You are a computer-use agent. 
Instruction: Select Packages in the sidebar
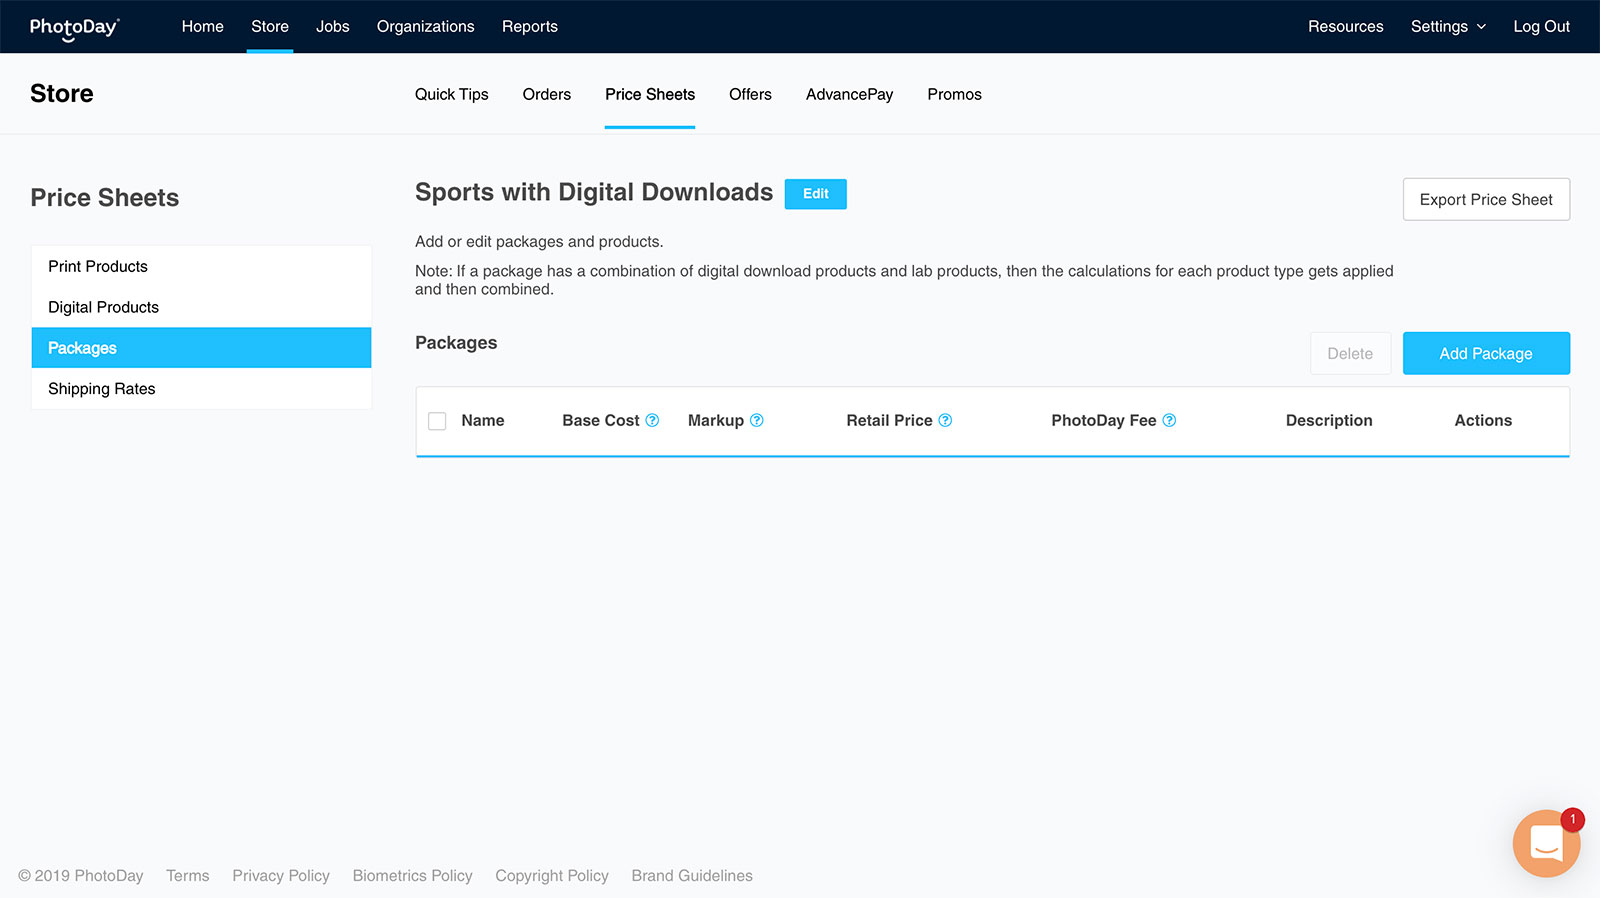[x=201, y=348]
